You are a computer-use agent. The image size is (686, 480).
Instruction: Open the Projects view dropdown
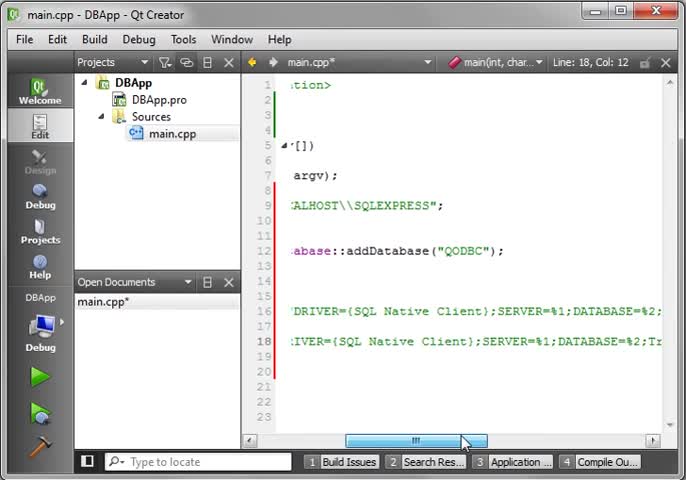pyautogui.click(x=113, y=63)
